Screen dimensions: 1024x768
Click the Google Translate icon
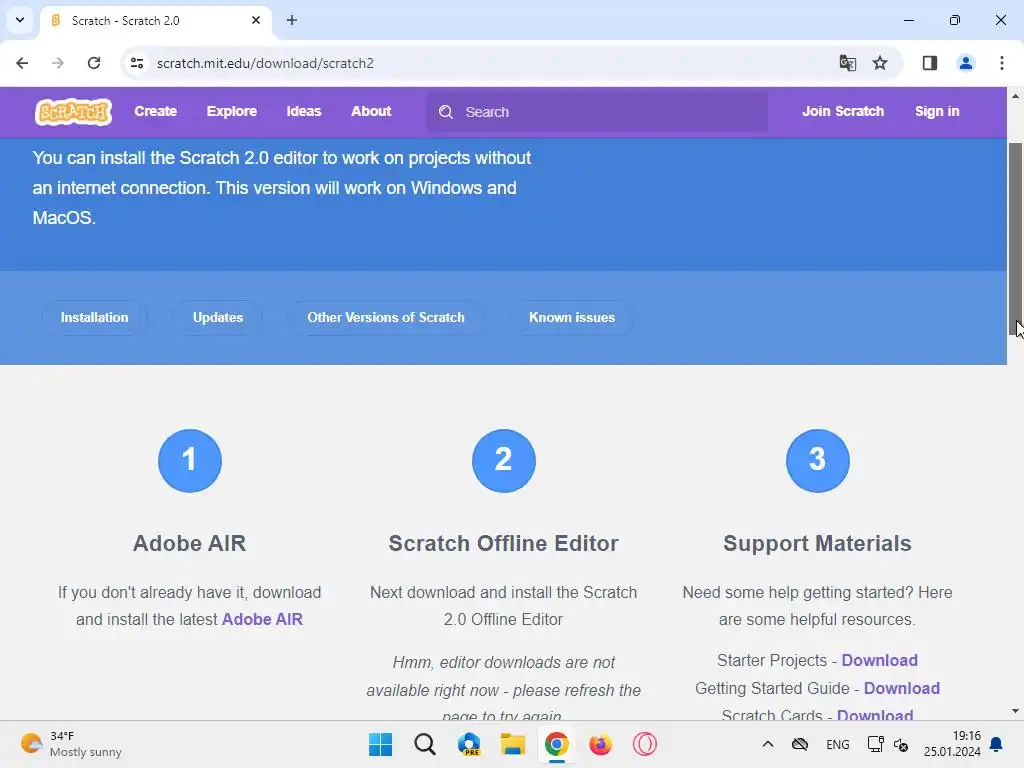pyautogui.click(x=848, y=63)
